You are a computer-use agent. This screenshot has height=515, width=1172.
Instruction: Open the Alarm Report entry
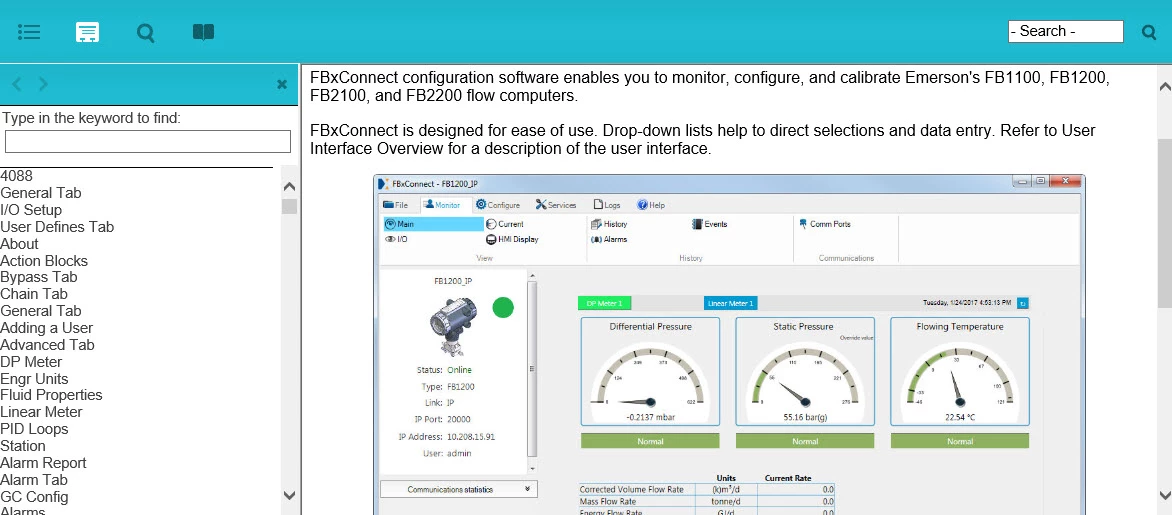(43, 463)
